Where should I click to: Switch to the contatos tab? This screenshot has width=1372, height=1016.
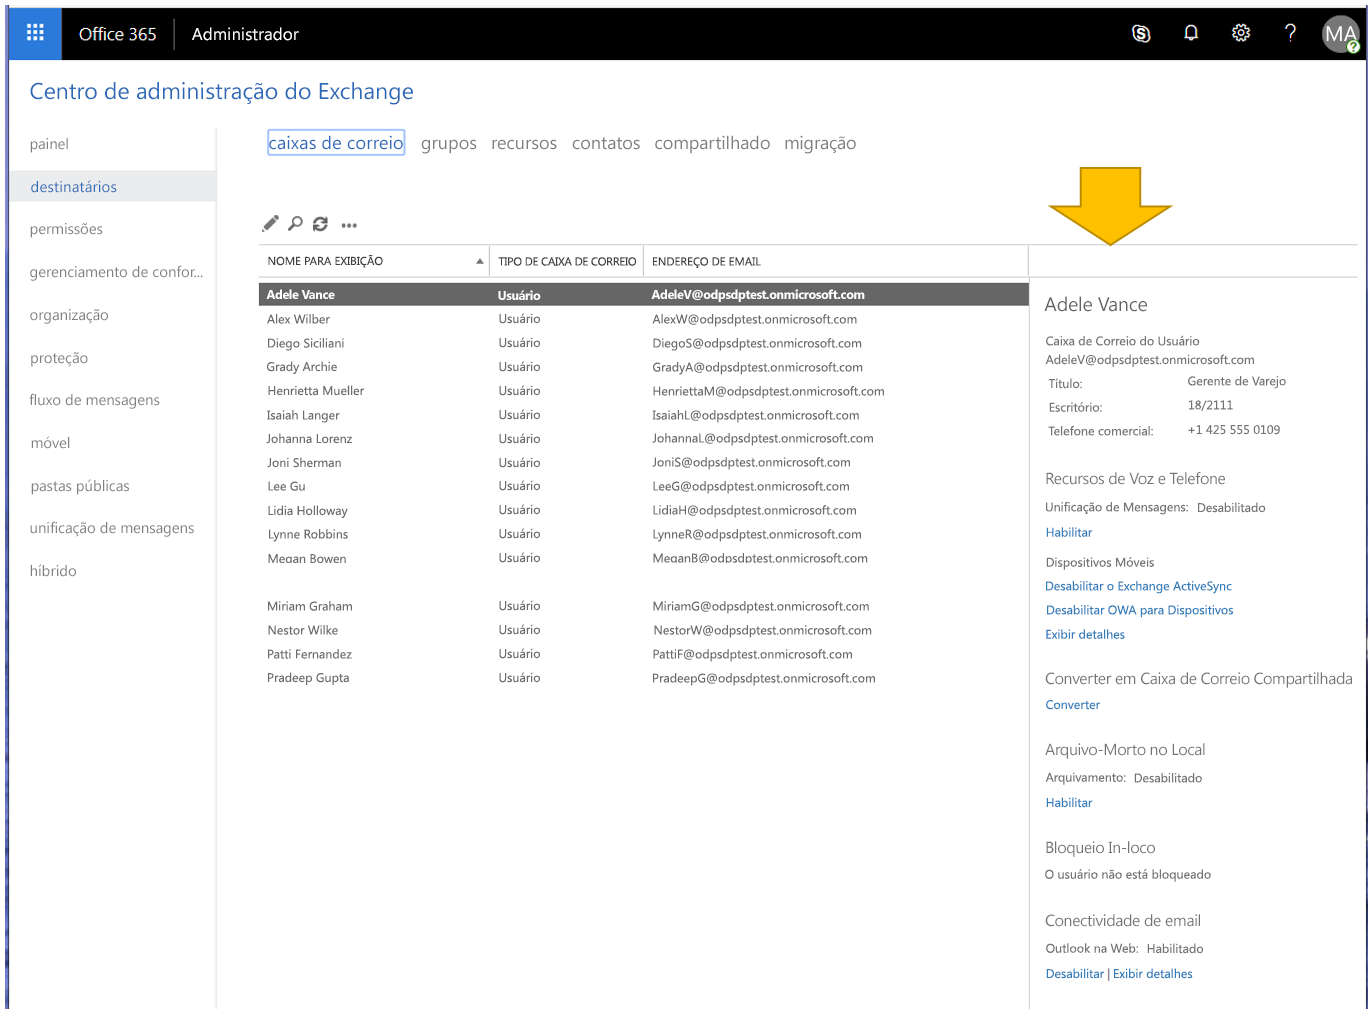(x=606, y=143)
